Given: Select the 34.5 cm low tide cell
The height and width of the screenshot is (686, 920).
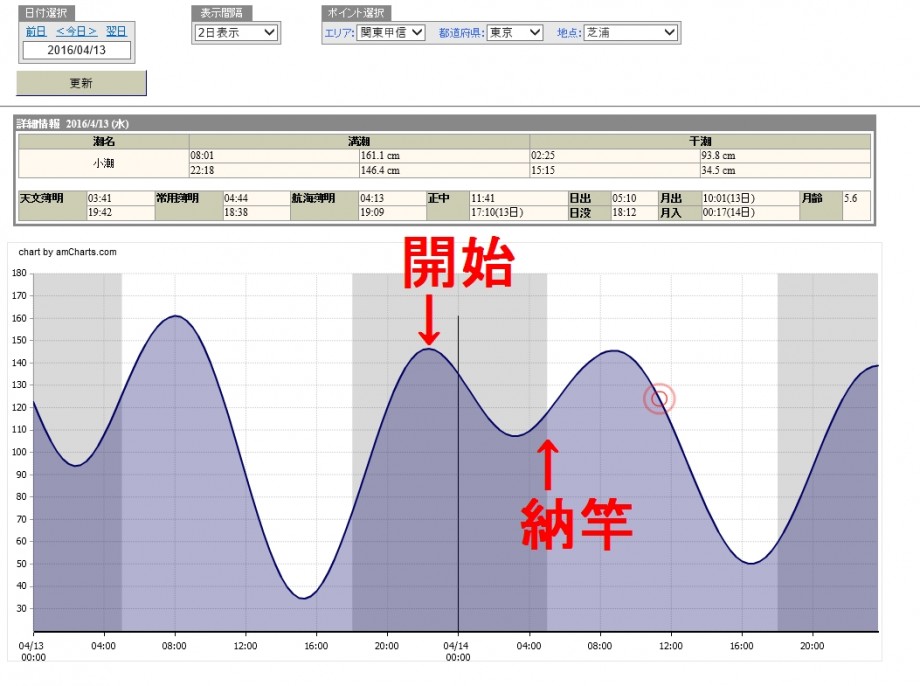Looking at the screenshot, I should pos(785,170).
